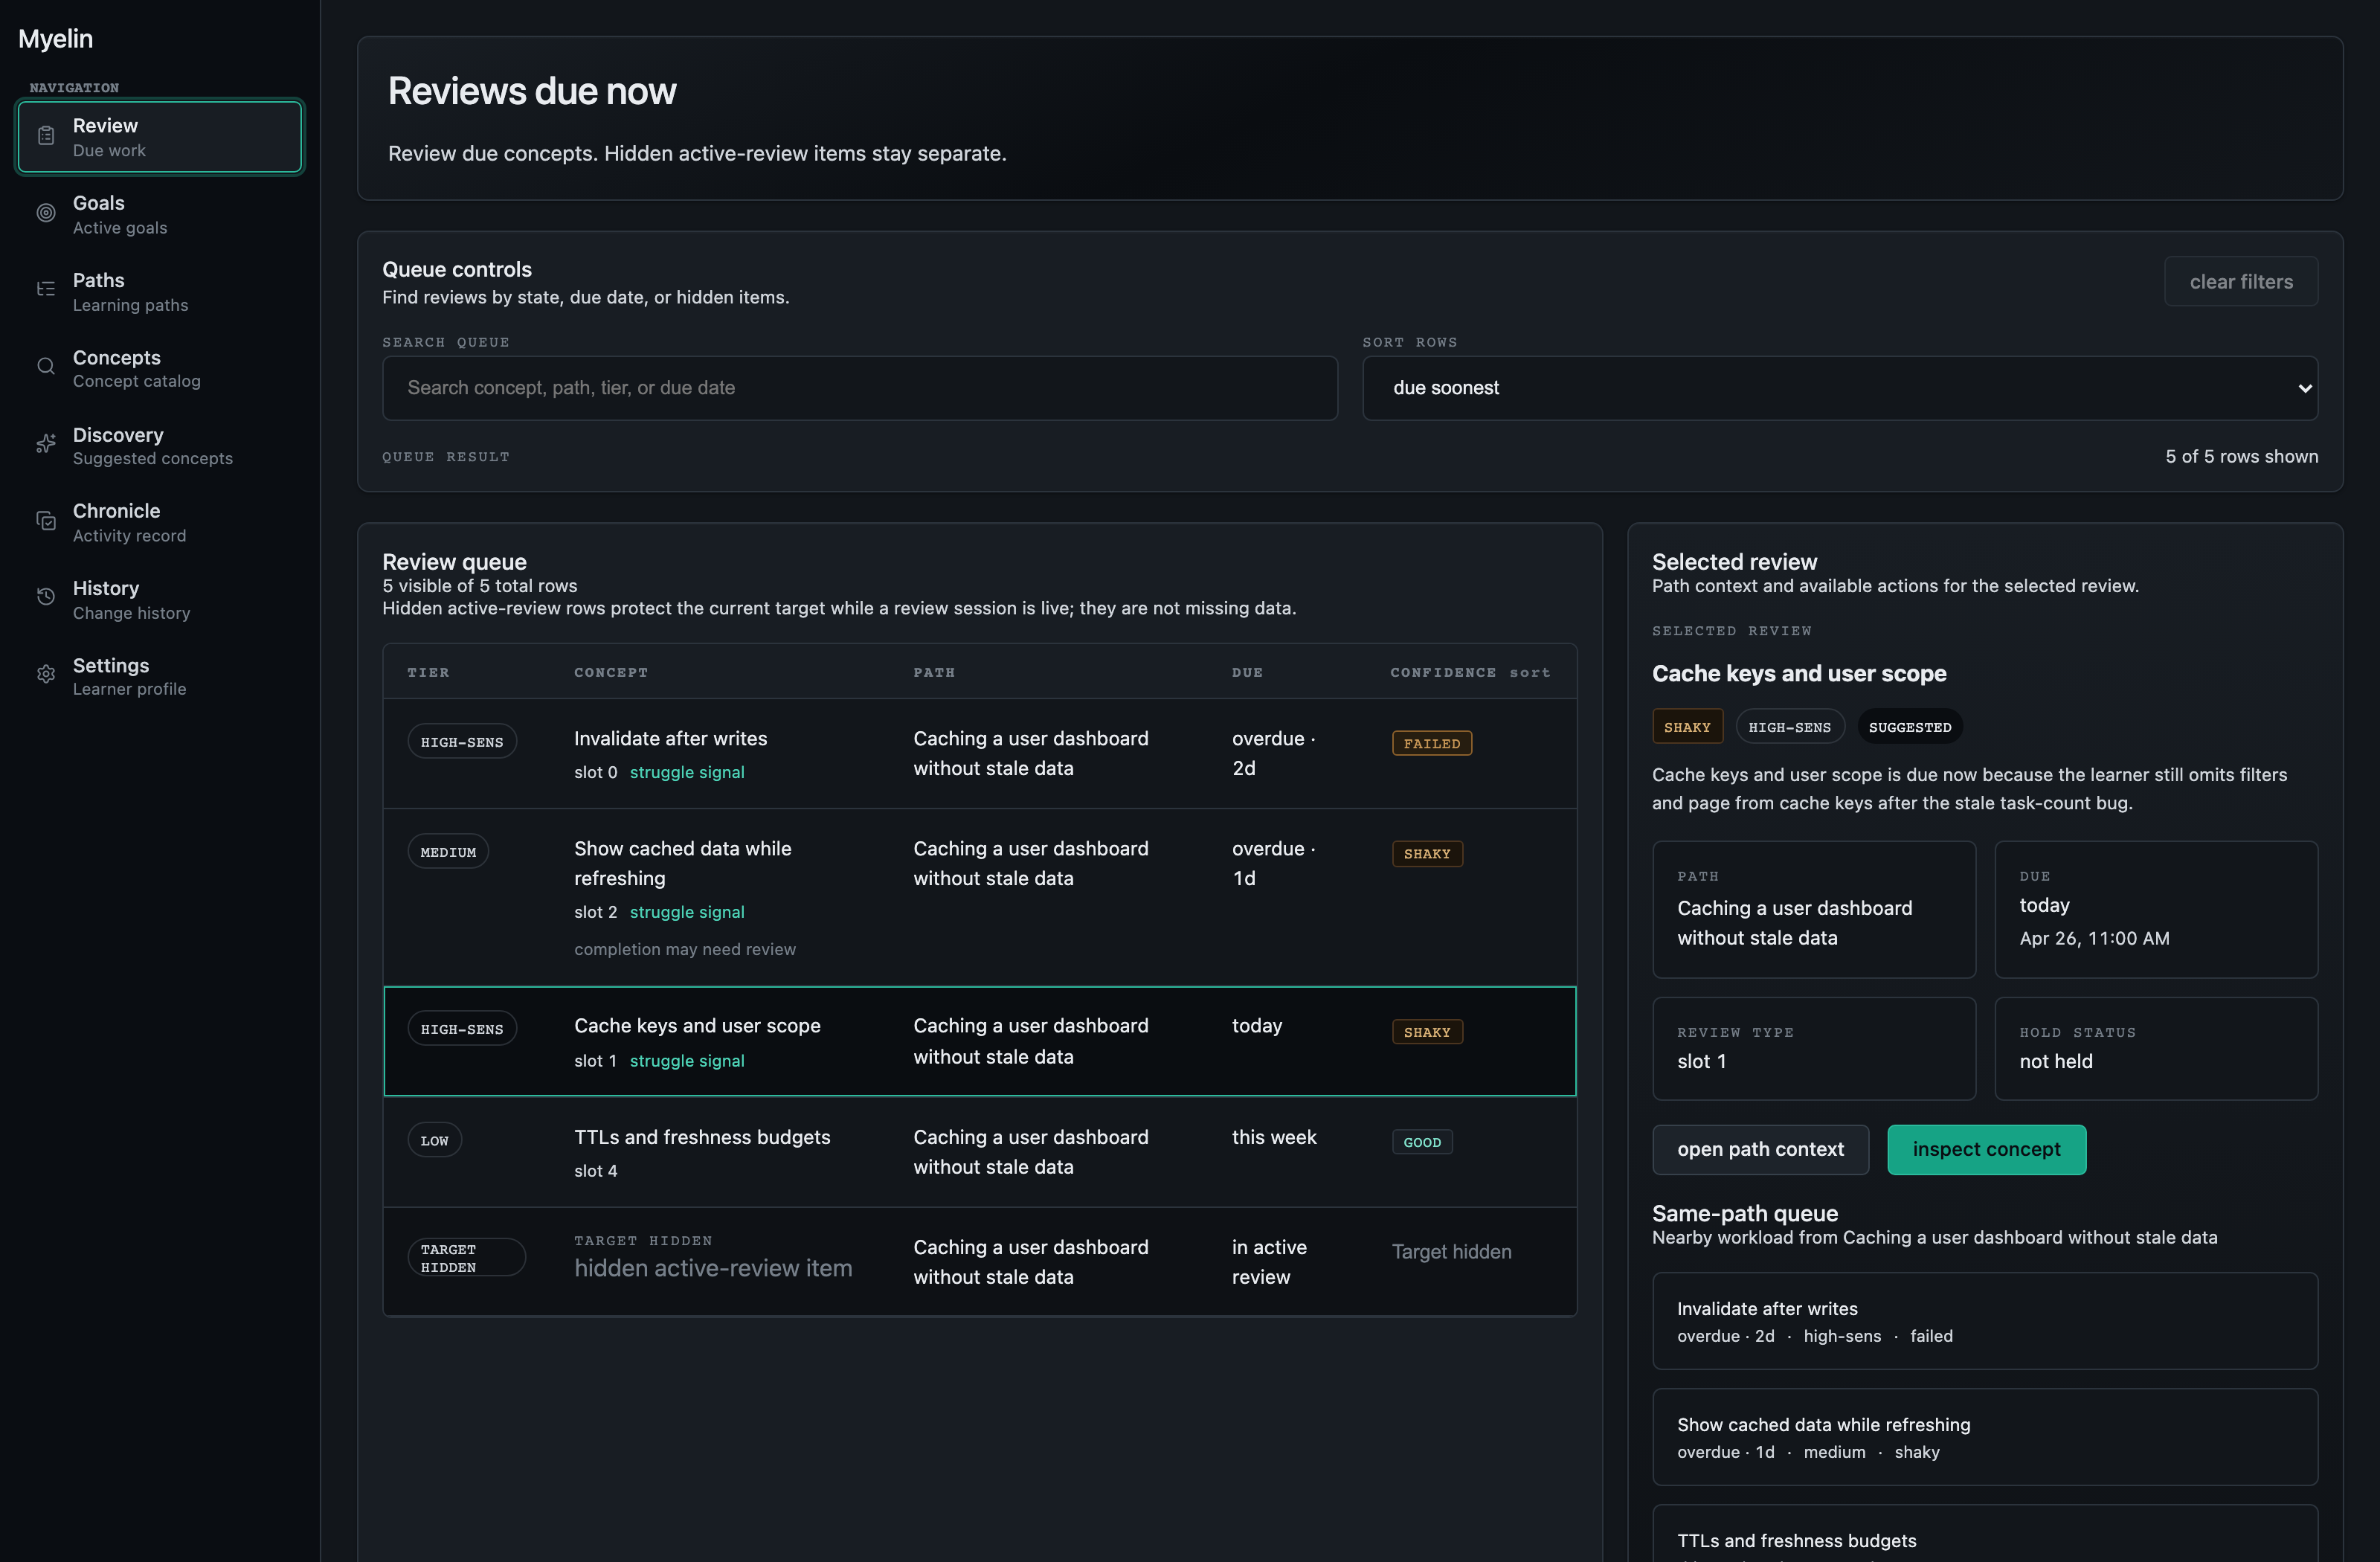
Task: Click the FAILED confidence badge
Action: click(x=1431, y=743)
